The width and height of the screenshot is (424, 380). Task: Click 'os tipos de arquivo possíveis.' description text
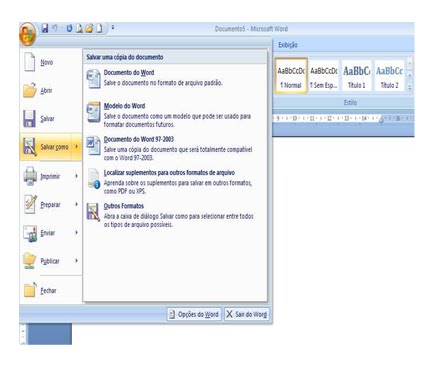(x=138, y=225)
